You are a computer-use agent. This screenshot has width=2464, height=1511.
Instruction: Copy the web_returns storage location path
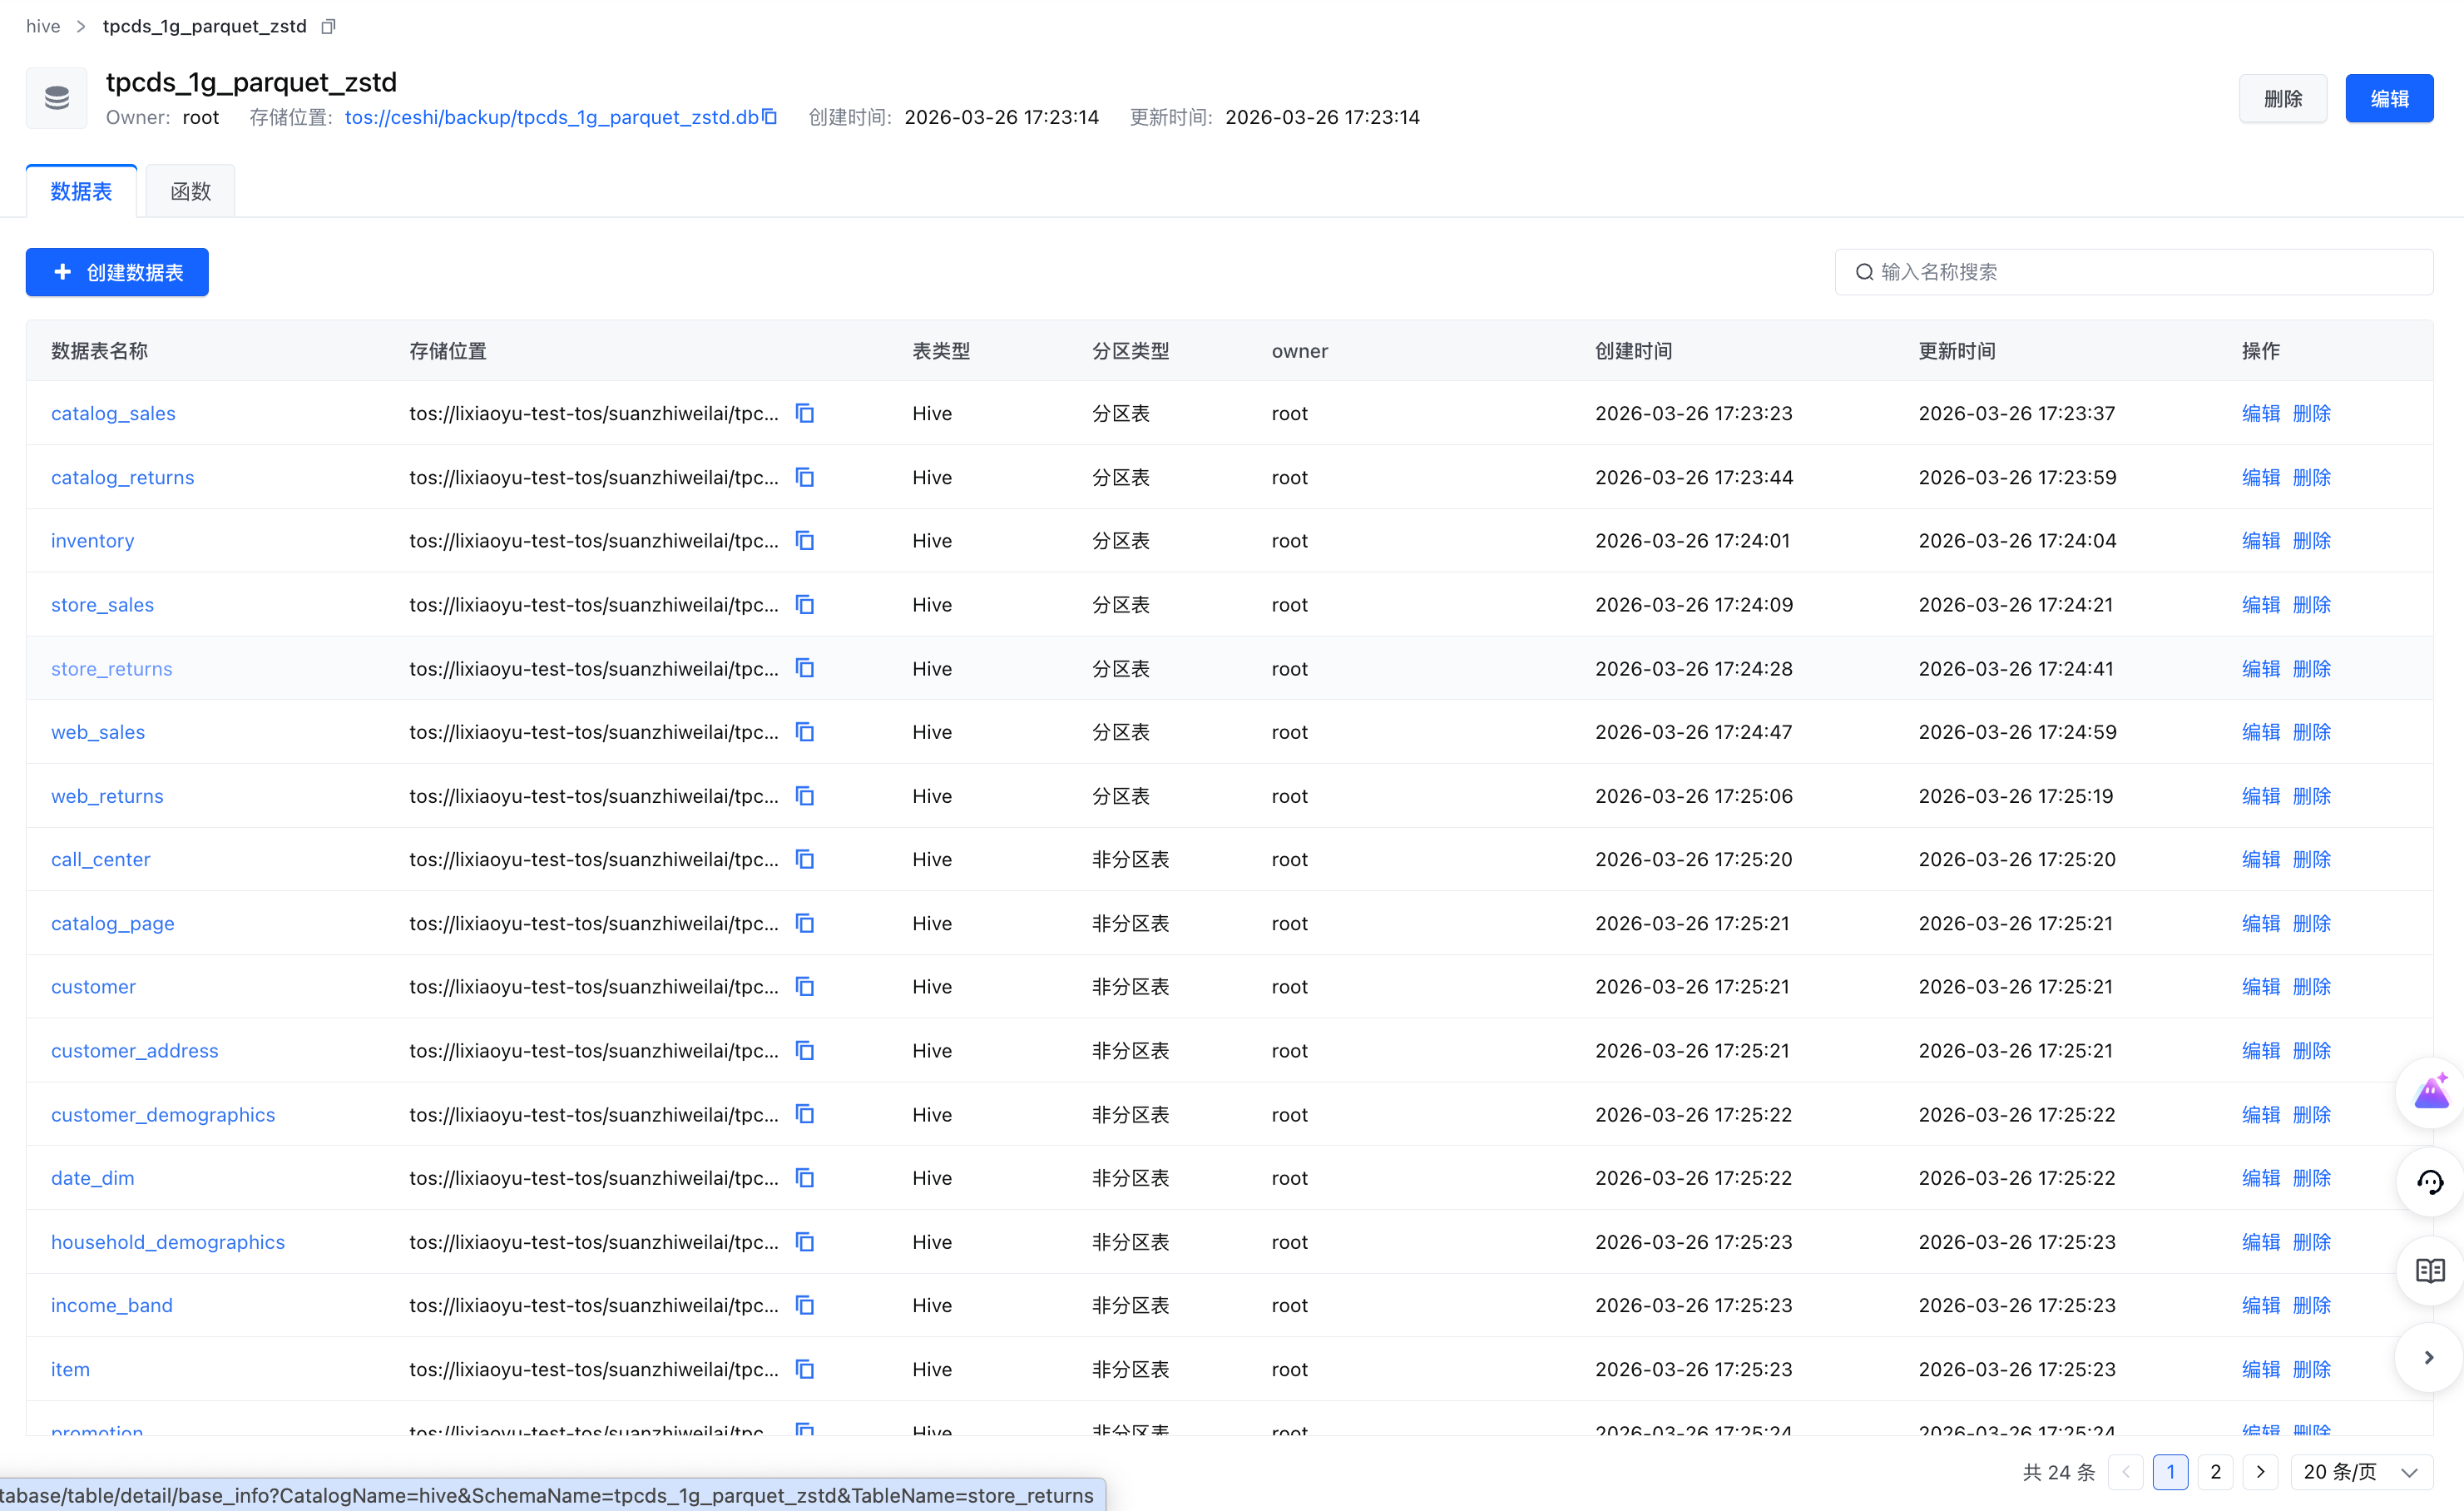tap(805, 796)
